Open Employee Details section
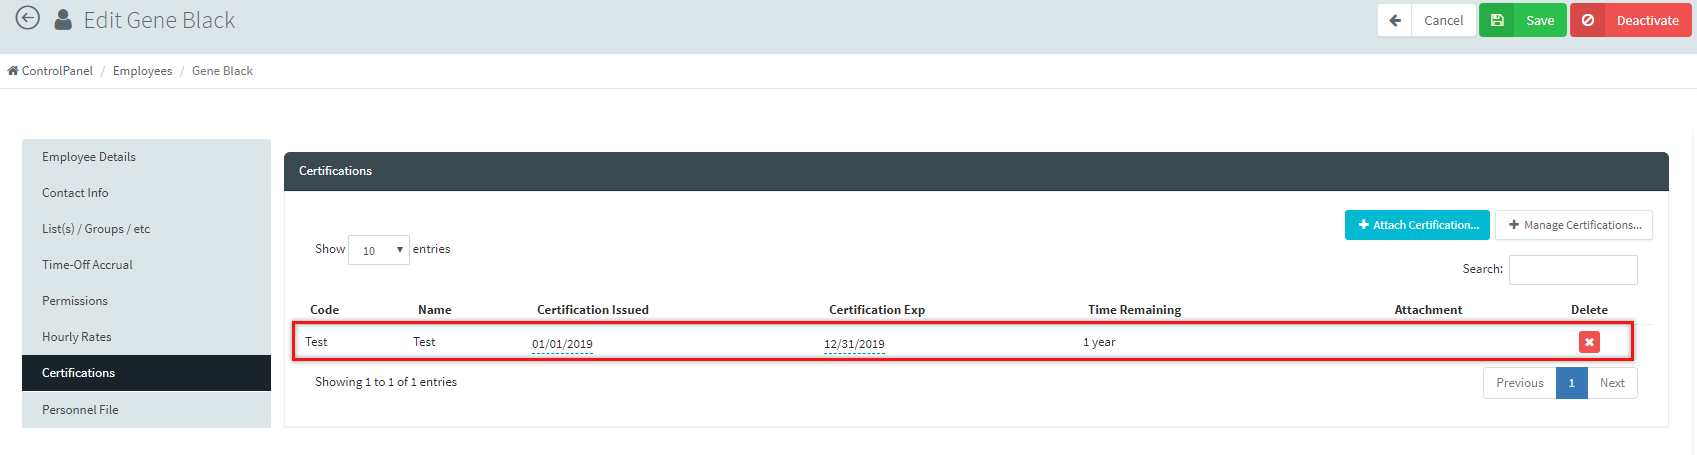The image size is (1697, 455). (146, 157)
